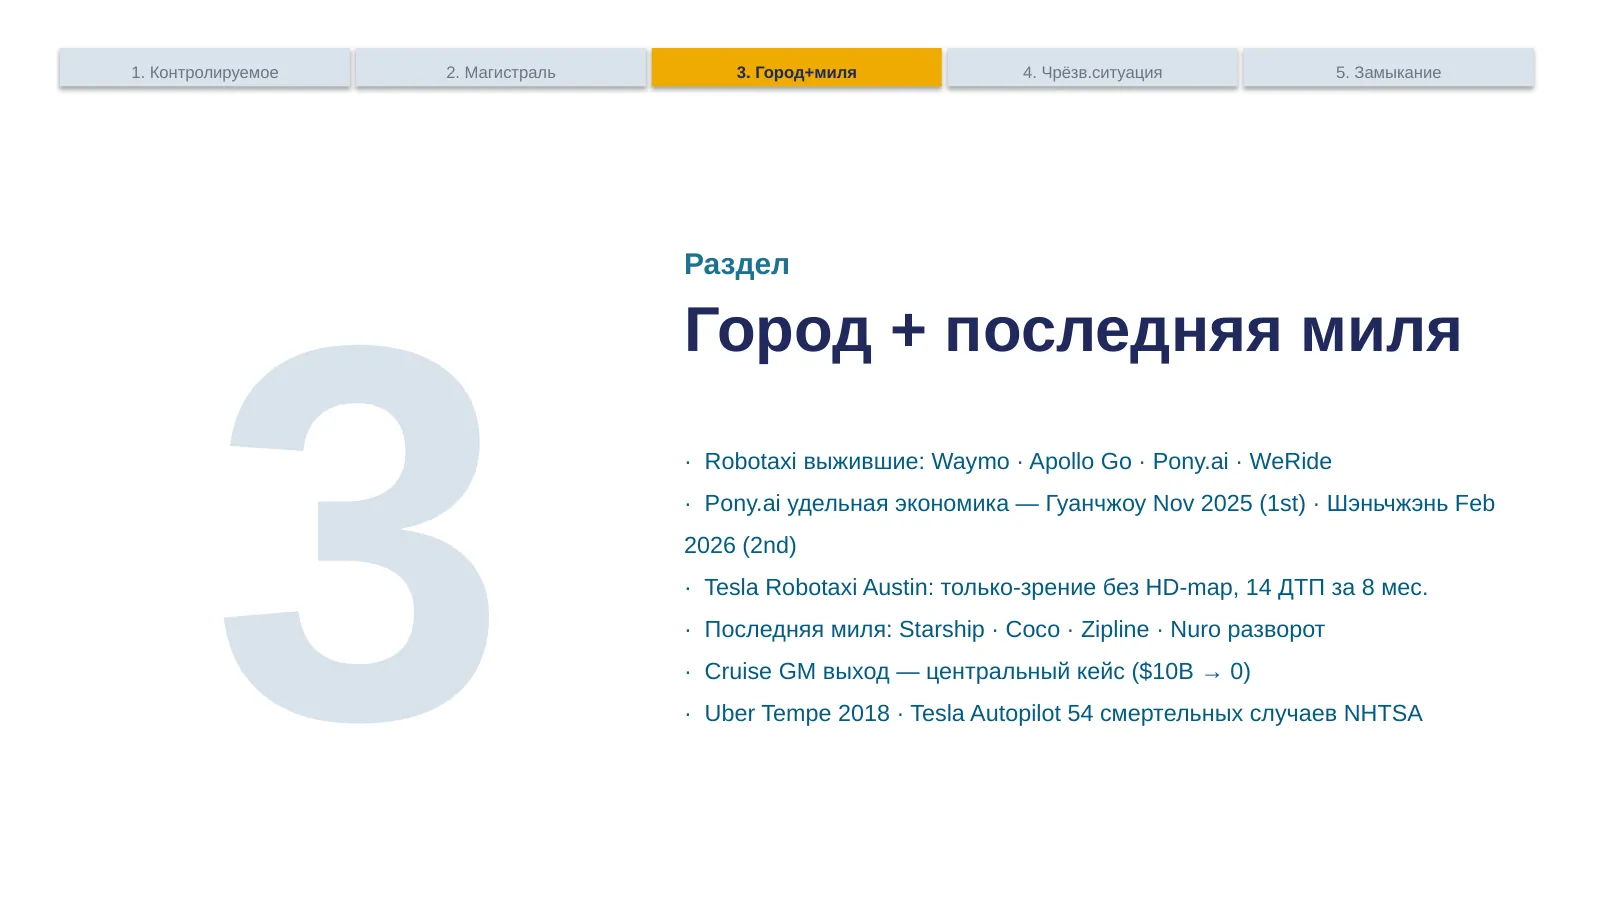Click the large section number 3
The height and width of the screenshot is (900, 1600).
pyautogui.click(x=357, y=532)
